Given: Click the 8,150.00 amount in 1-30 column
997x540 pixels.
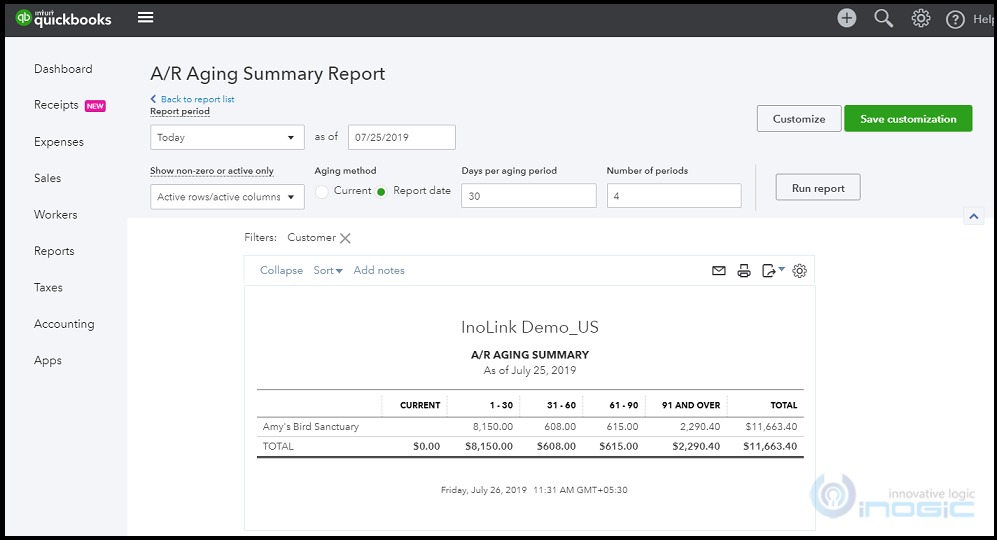Looking at the screenshot, I should pos(493,427).
